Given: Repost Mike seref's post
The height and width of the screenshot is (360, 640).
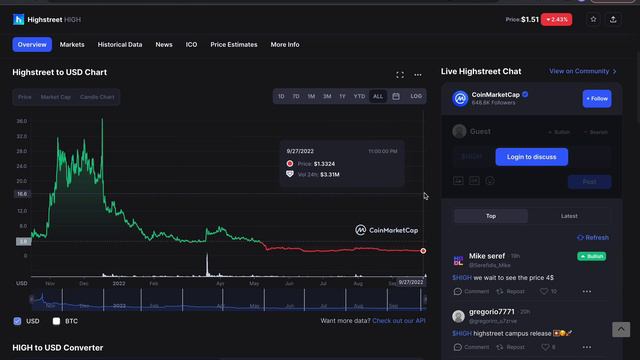Looking at the screenshot, I should (510, 291).
